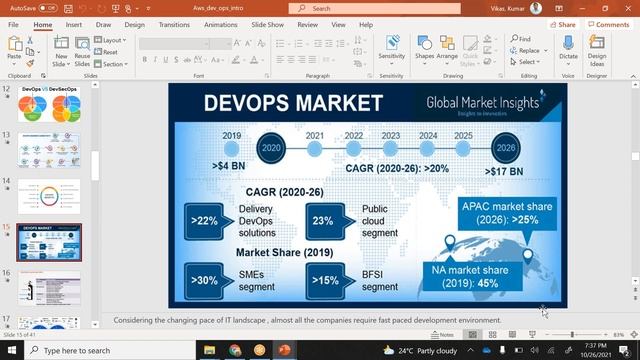The width and height of the screenshot is (640, 360).
Task: Start Slide Show from the status bar
Action: (x=532, y=335)
